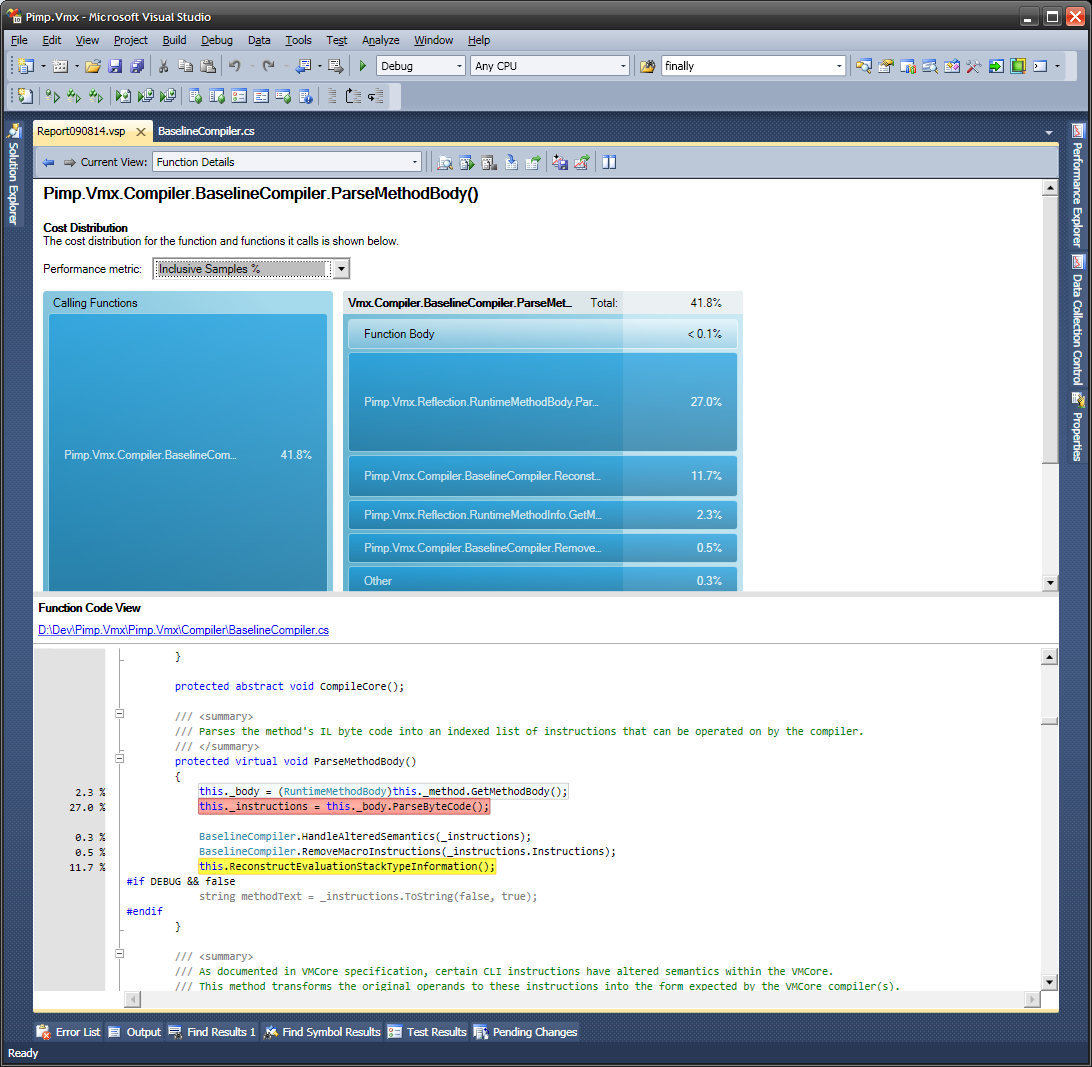Viewport: 1092px width, 1067px height.
Task: Navigate forward with the gray right arrow
Action: 70,162
